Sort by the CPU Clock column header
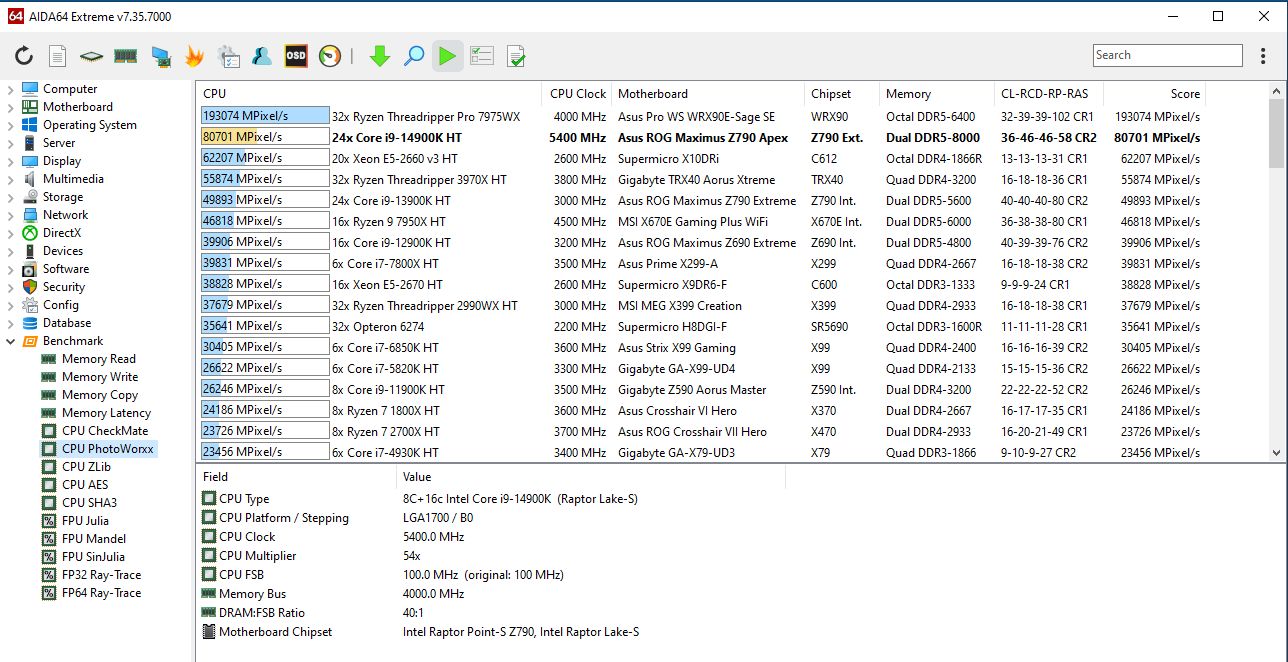This screenshot has width=1288, height=662. click(577, 93)
